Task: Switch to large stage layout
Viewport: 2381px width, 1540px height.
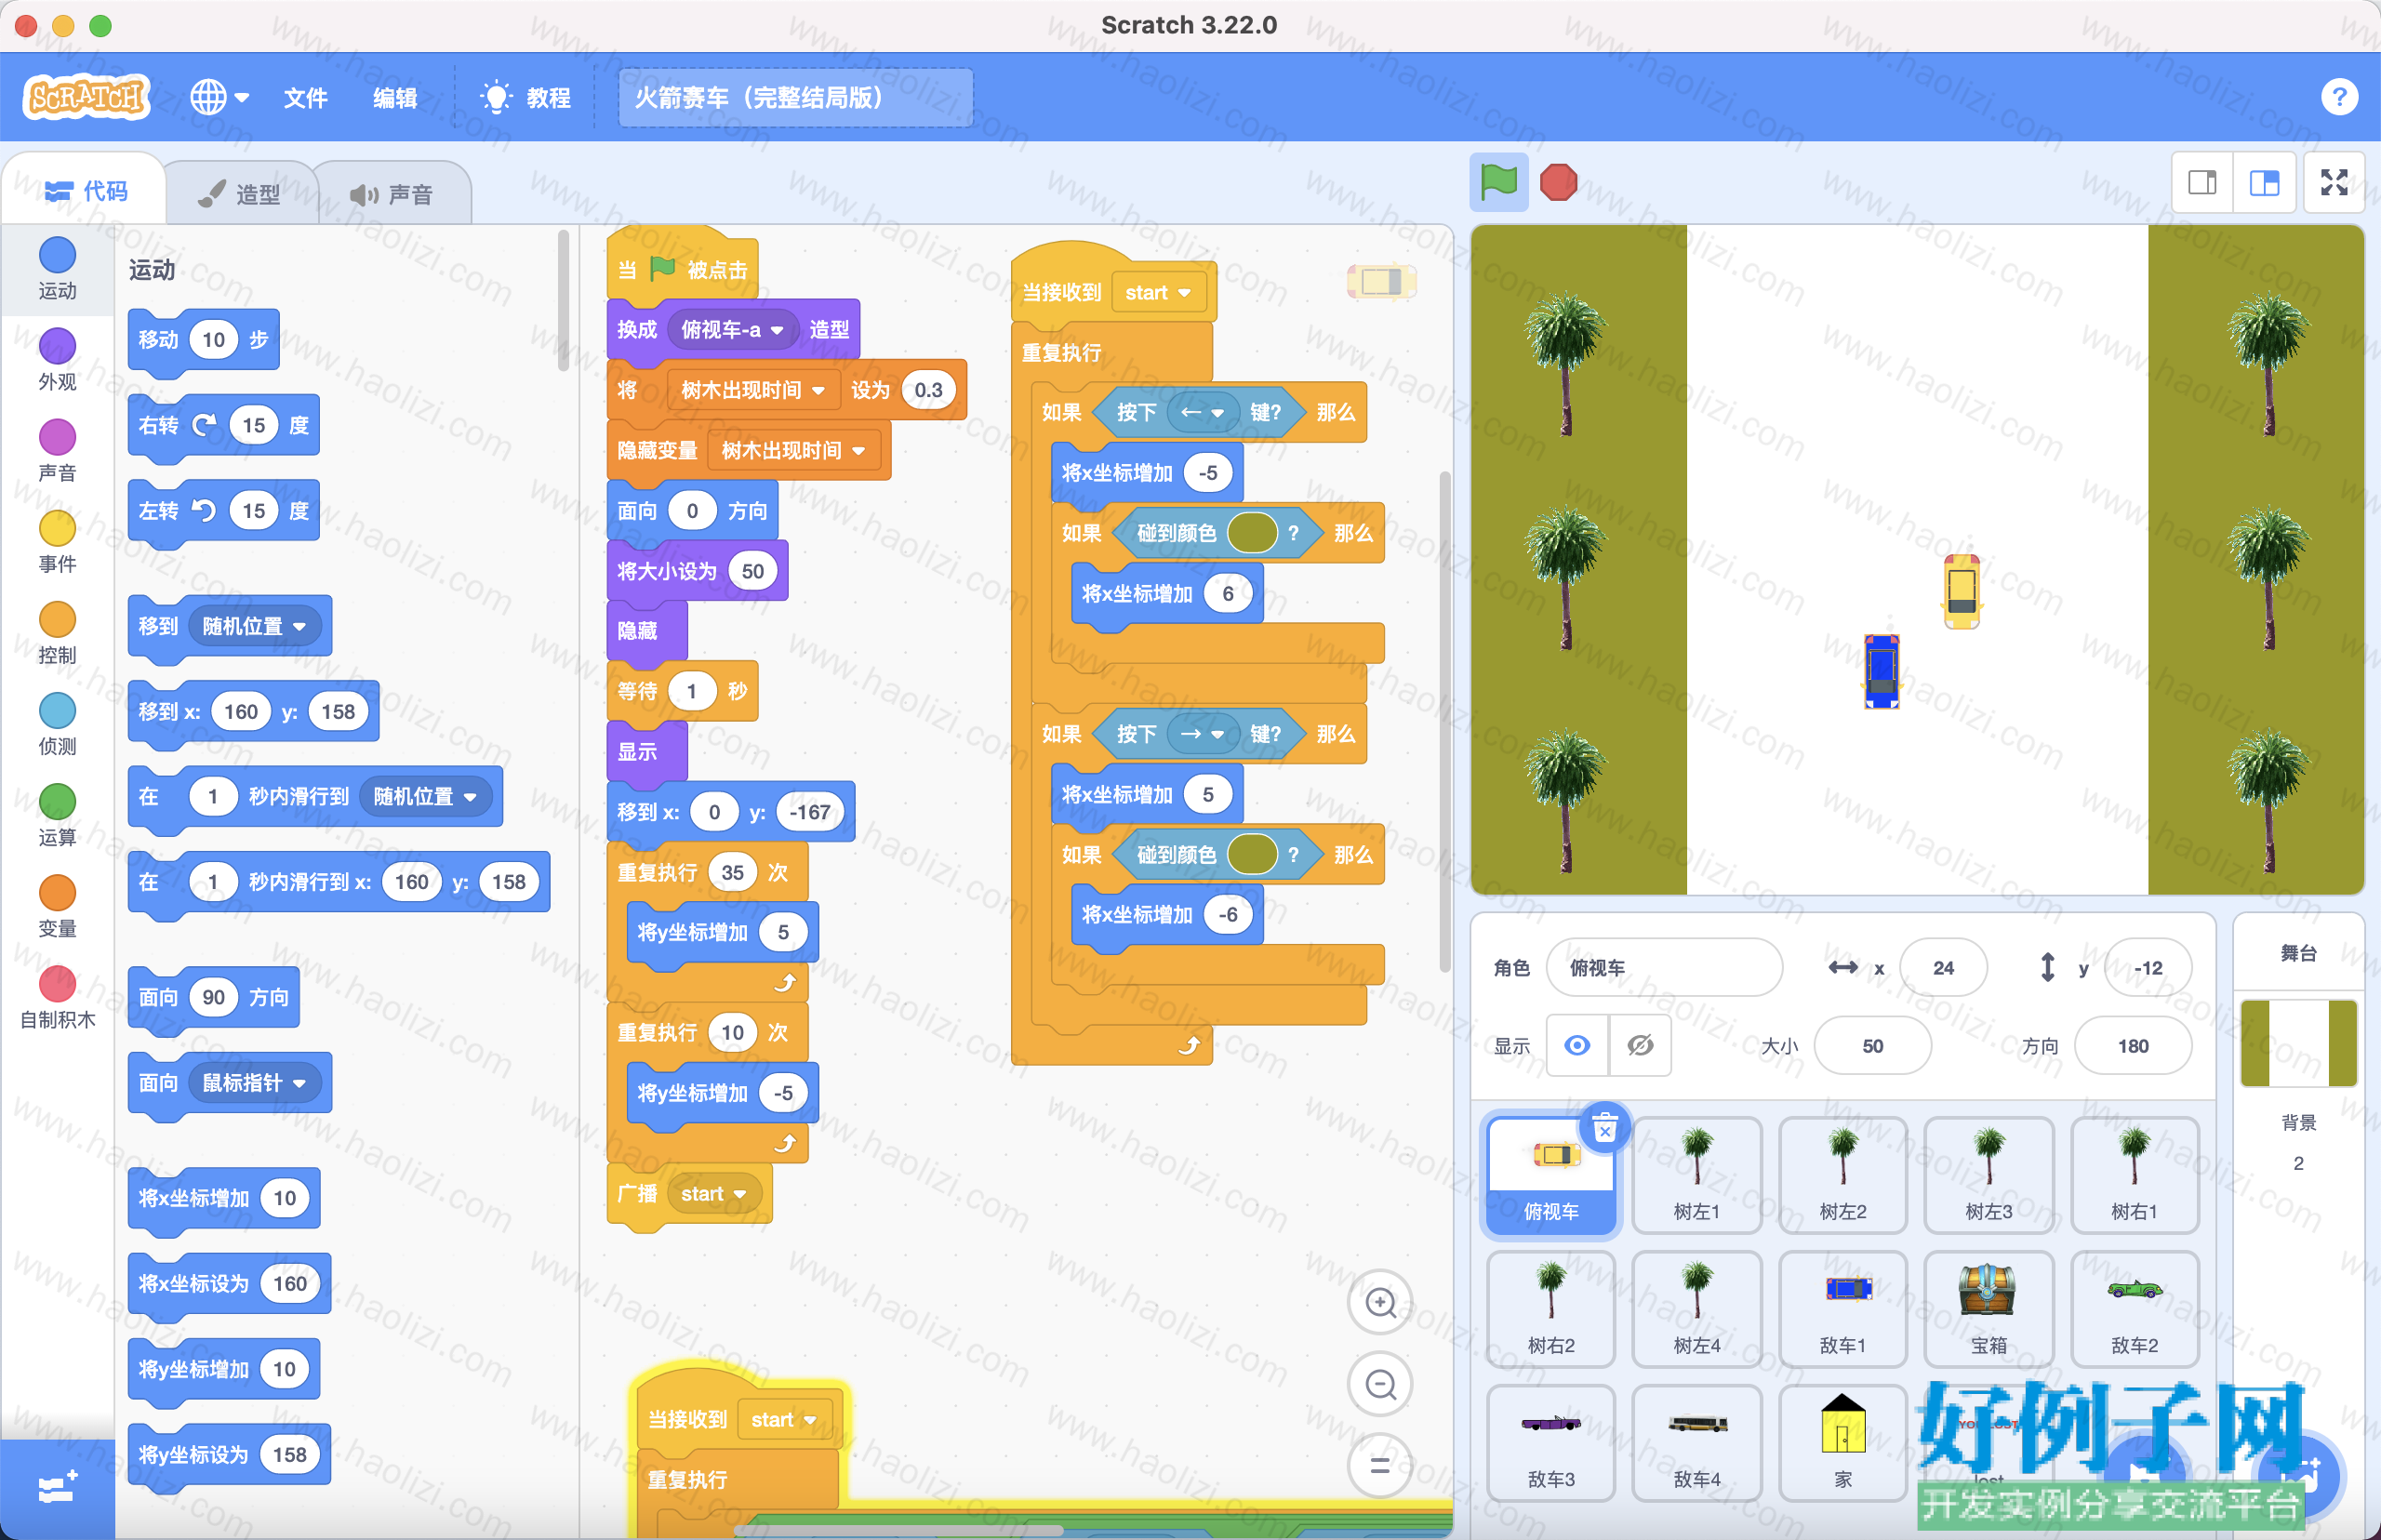Action: click(2264, 182)
